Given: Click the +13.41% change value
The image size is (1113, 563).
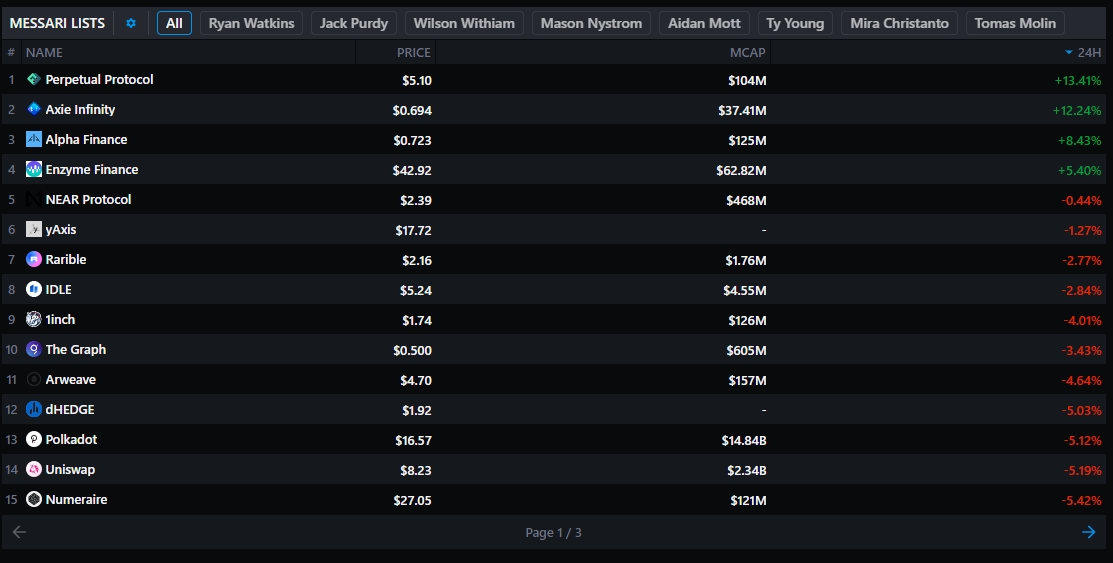Looking at the screenshot, I should click(1078, 80).
